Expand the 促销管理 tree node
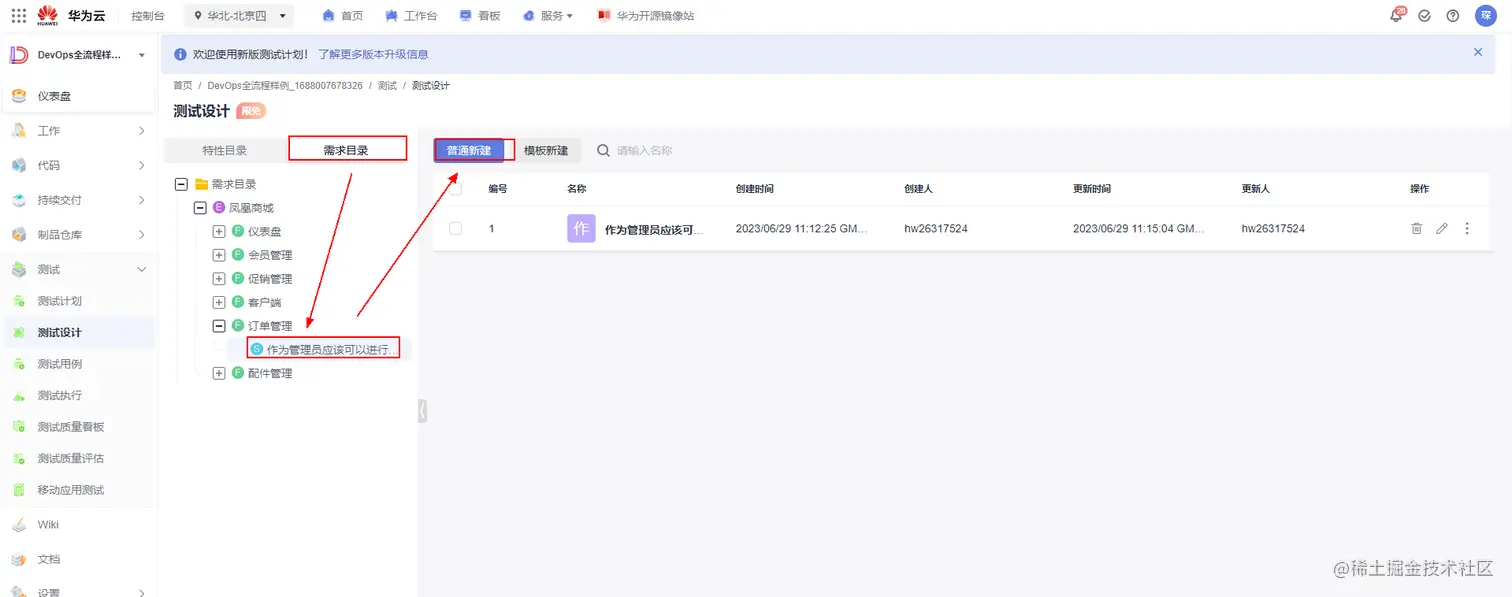This screenshot has height=597, width=1512. pyautogui.click(x=219, y=279)
